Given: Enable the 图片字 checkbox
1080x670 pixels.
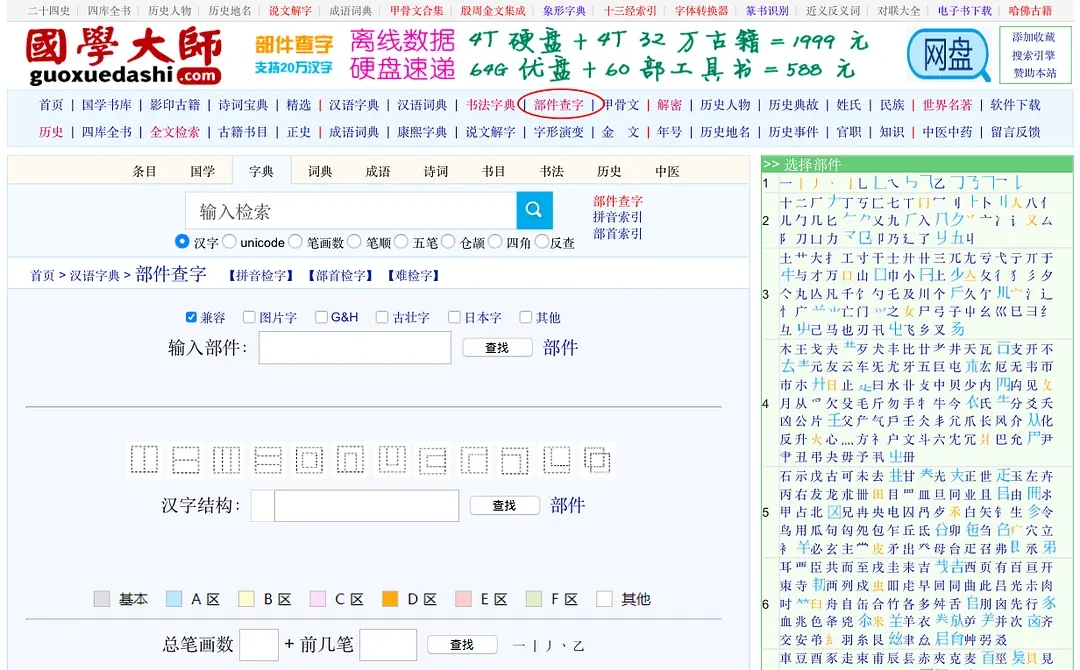Looking at the screenshot, I should (250, 318).
